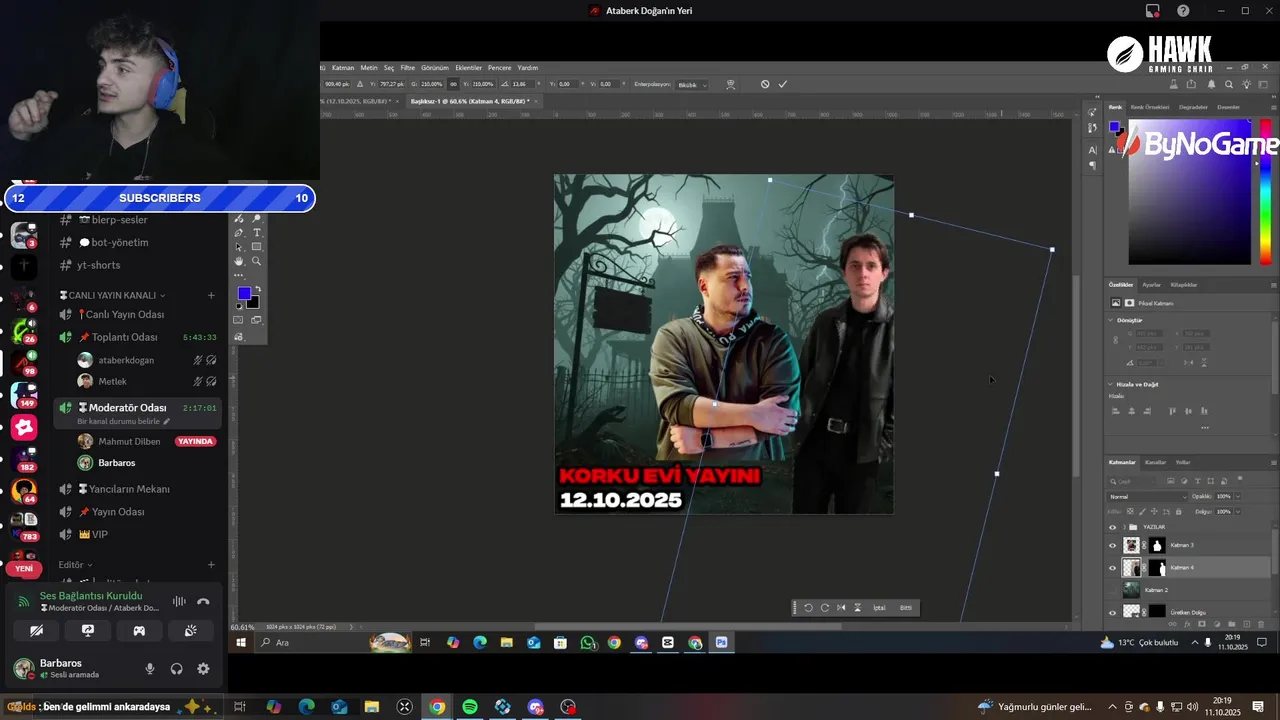Open the Enterpolasyon Bikübik dropdown

click(692, 85)
